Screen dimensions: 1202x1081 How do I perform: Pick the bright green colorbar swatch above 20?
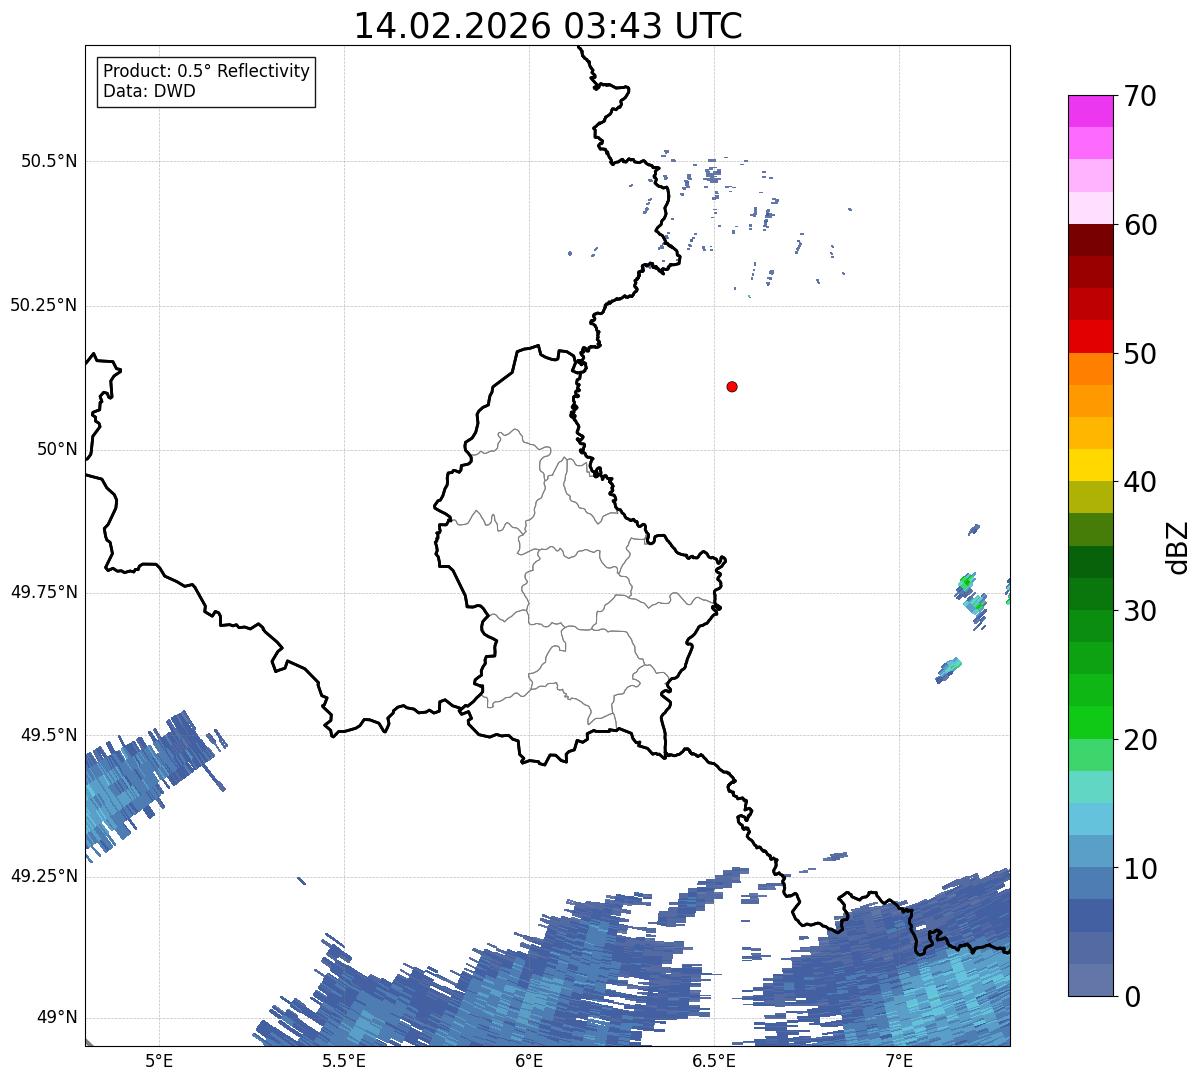point(1090,722)
